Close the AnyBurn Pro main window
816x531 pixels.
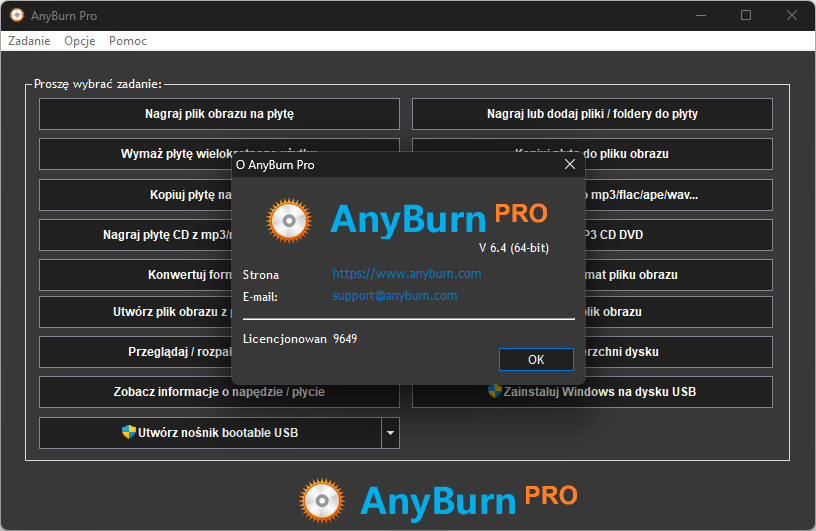coord(792,15)
